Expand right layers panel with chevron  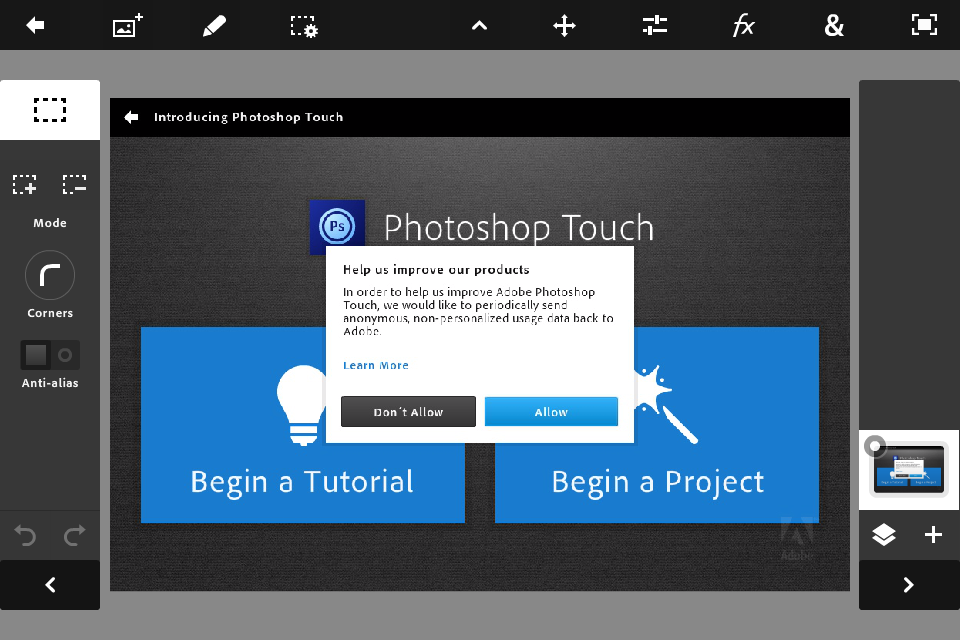click(909, 585)
